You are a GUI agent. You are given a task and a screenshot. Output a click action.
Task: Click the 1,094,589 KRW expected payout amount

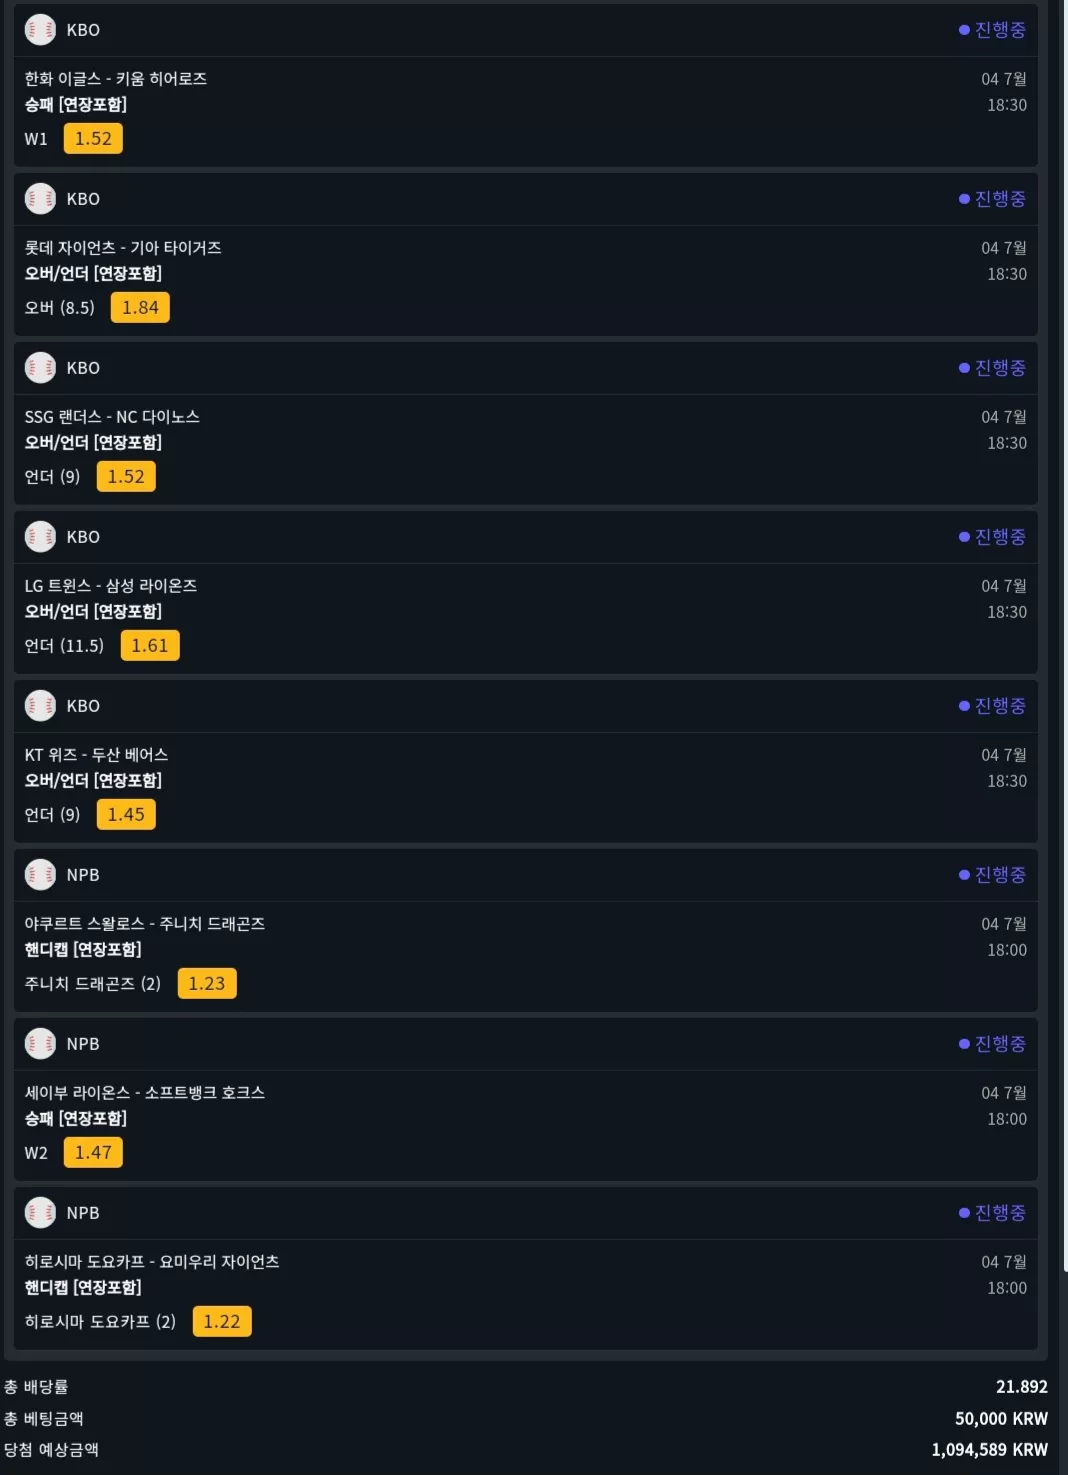990,1450
